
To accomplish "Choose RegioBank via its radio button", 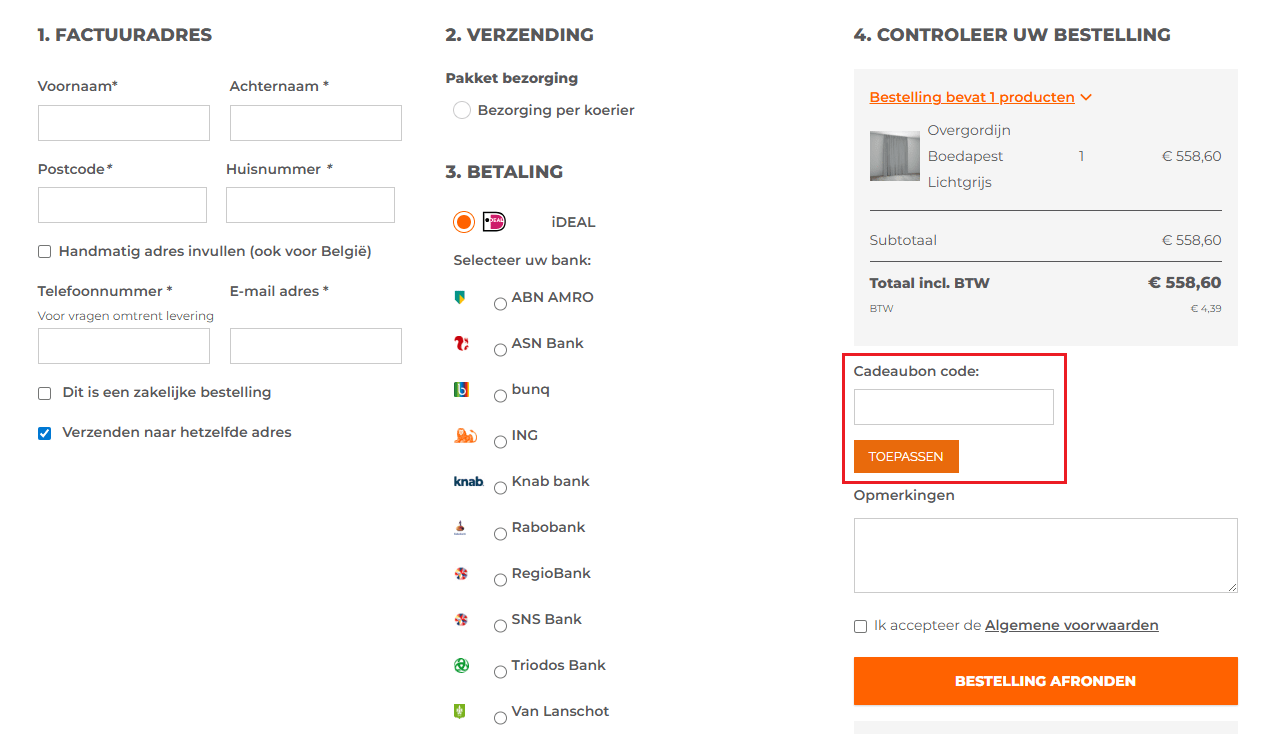I will (x=499, y=579).
